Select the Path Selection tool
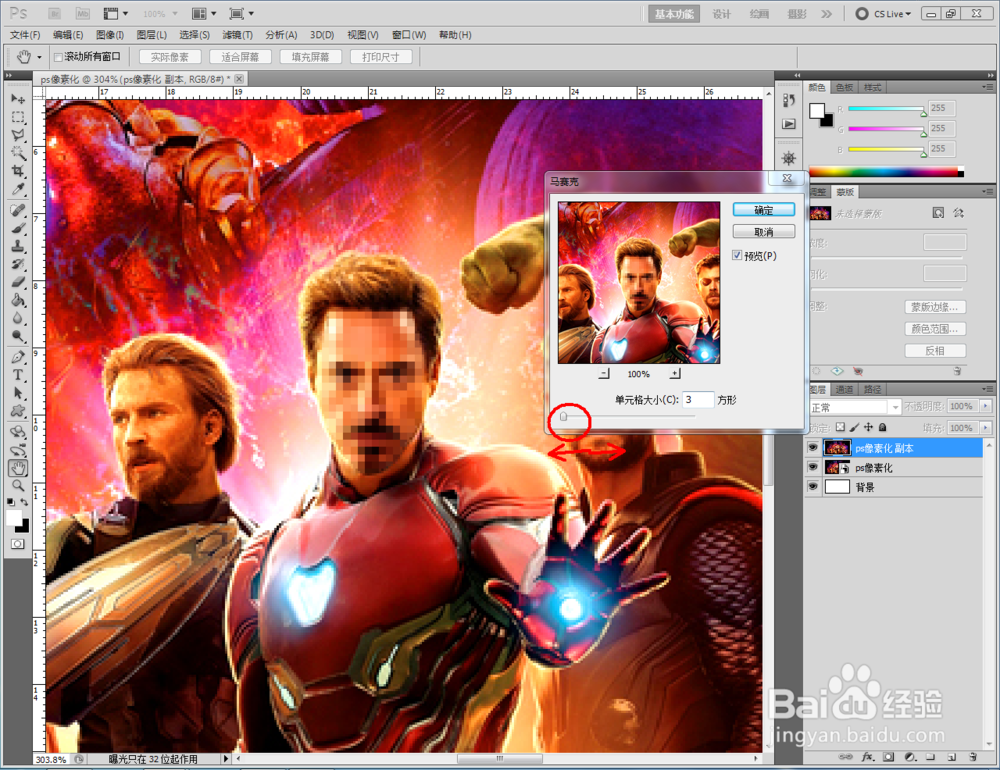The width and height of the screenshot is (1000, 770). click(x=18, y=393)
